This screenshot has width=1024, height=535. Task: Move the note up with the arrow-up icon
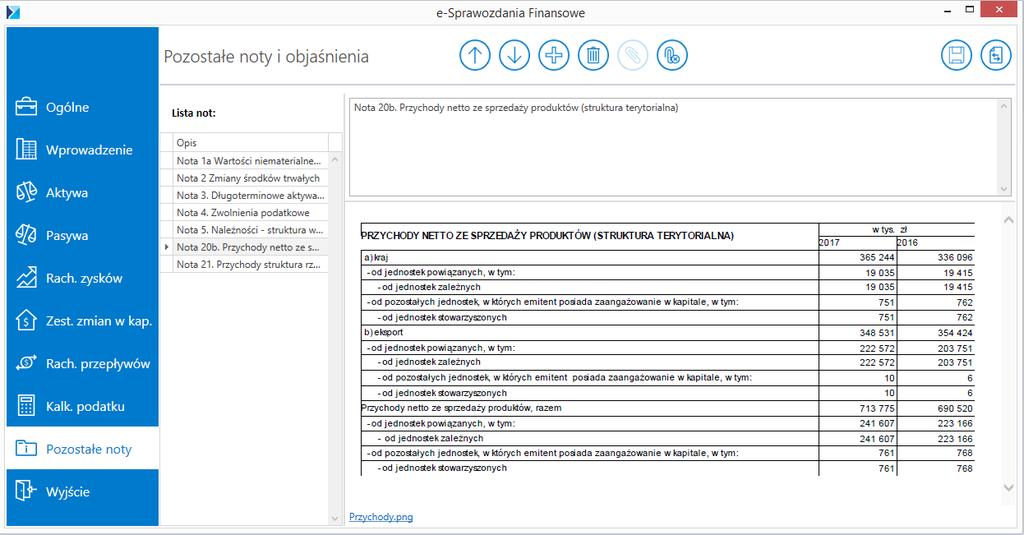point(475,56)
